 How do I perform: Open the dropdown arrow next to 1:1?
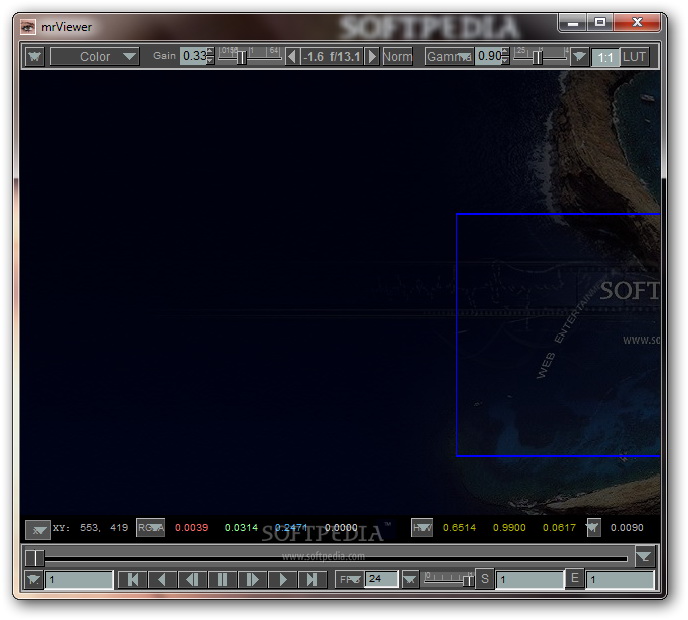pyautogui.click(x=579, y=57)
